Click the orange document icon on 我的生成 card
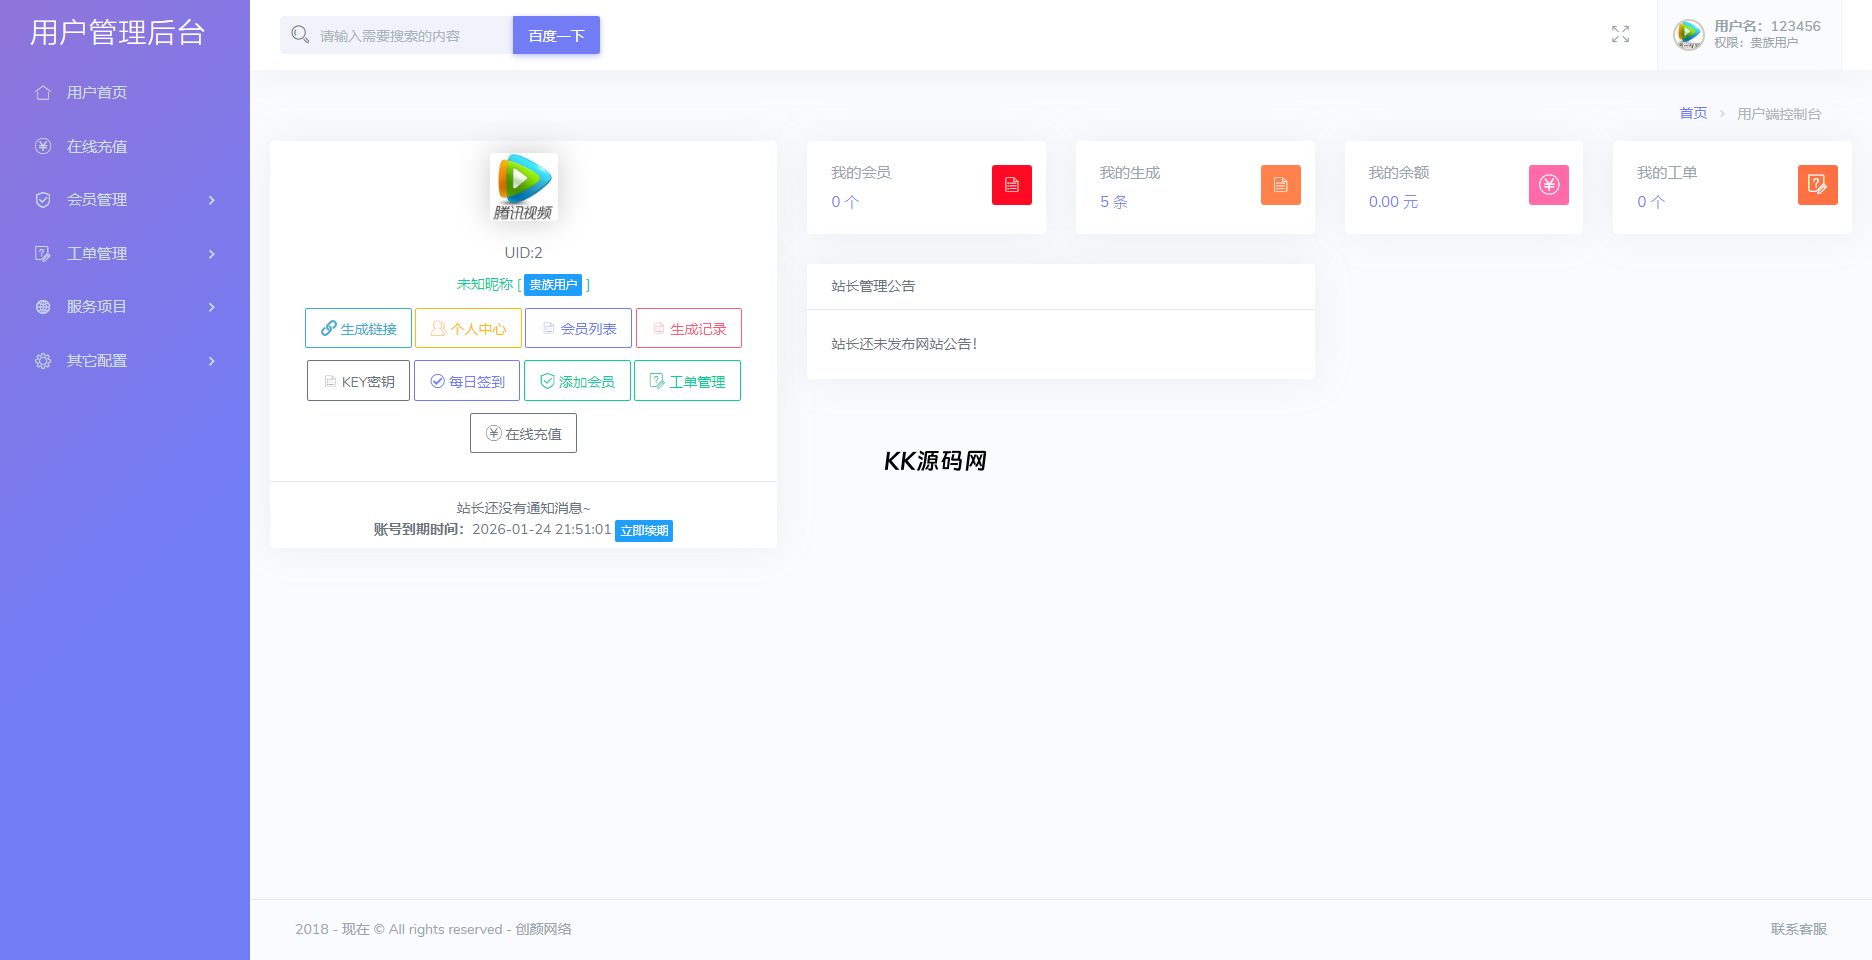 pos(1281,185)
